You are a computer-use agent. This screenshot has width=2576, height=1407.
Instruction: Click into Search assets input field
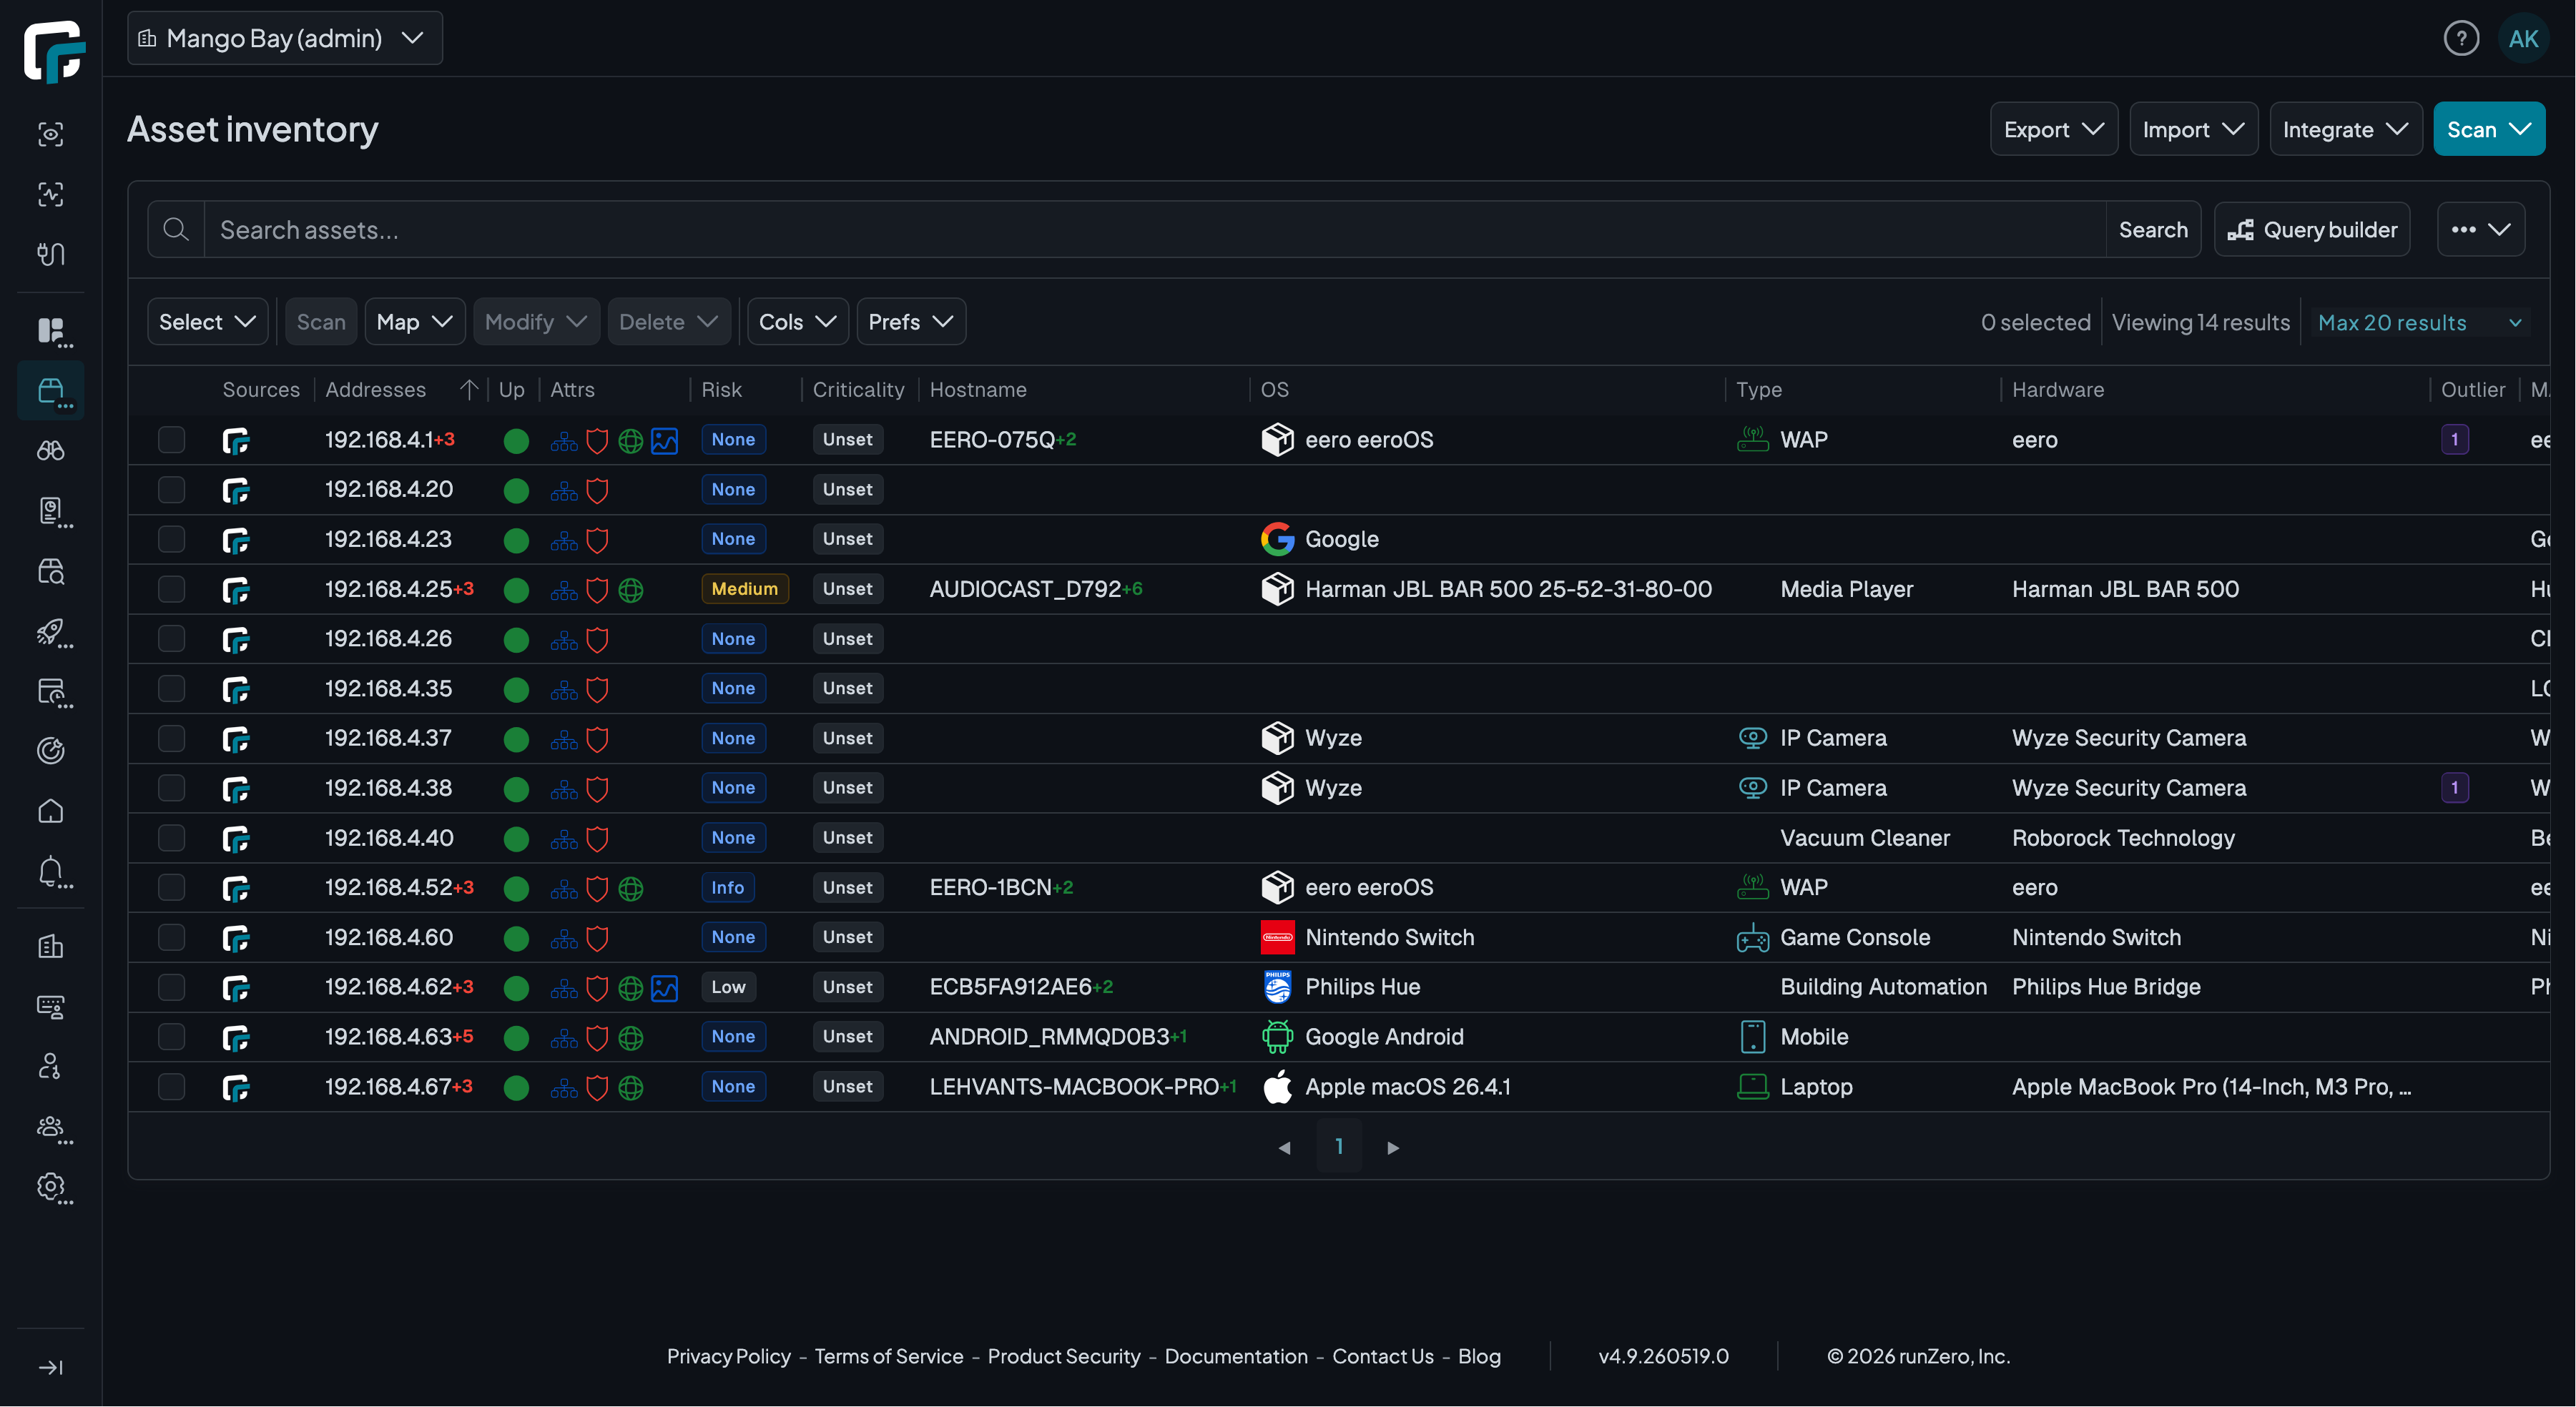[x=1154, y=230]
